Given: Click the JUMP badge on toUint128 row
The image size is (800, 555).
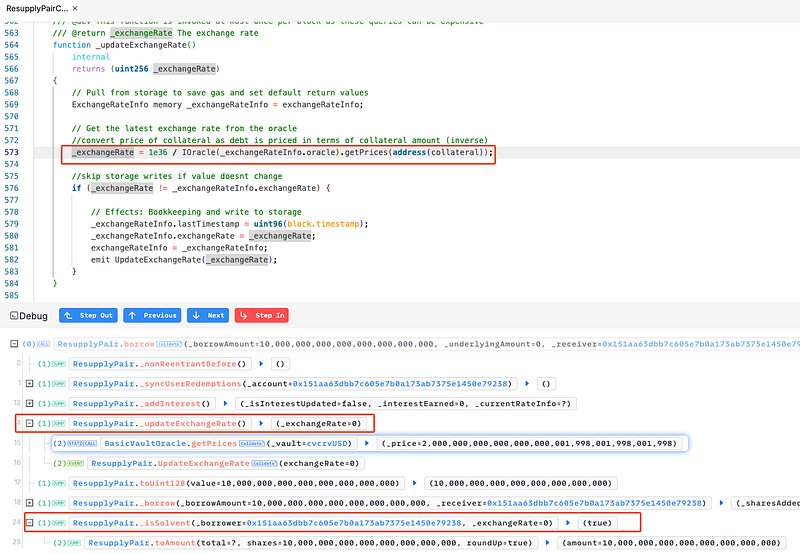Looking at the screenshot, I should pyautogui.click(x=56, y=483).
